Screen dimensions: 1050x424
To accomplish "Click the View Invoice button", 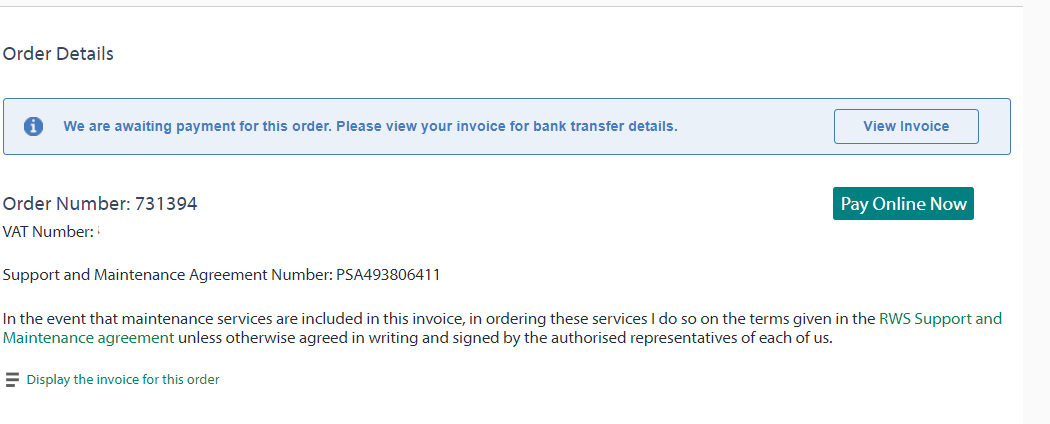I will tap(906, 127).
